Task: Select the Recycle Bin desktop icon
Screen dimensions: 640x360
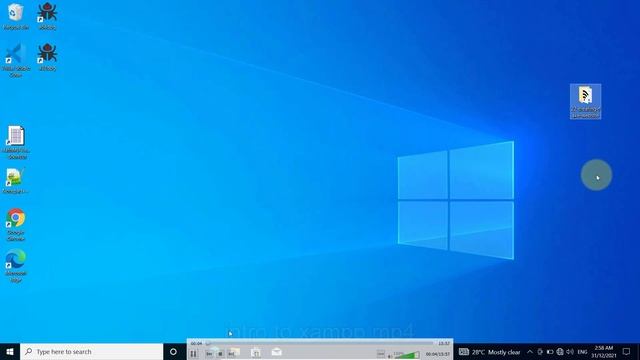Action: click(x=16, y=16)
